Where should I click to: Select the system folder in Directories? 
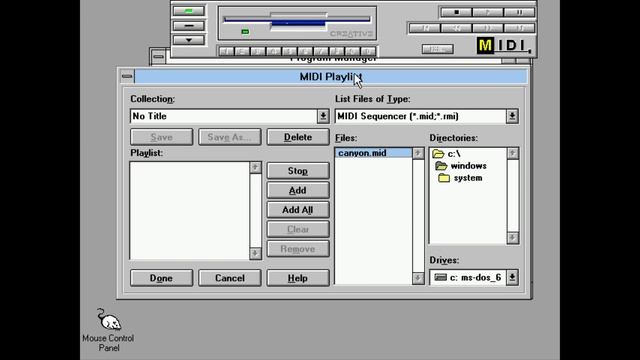(x=460, y=178)
